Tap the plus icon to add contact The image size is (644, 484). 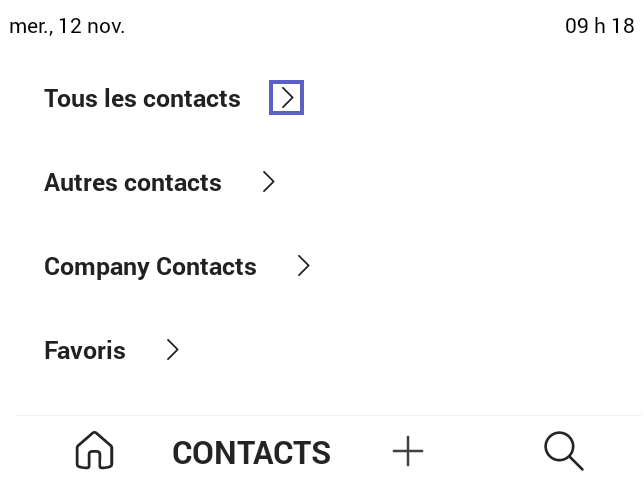click(x=408, y=451)
